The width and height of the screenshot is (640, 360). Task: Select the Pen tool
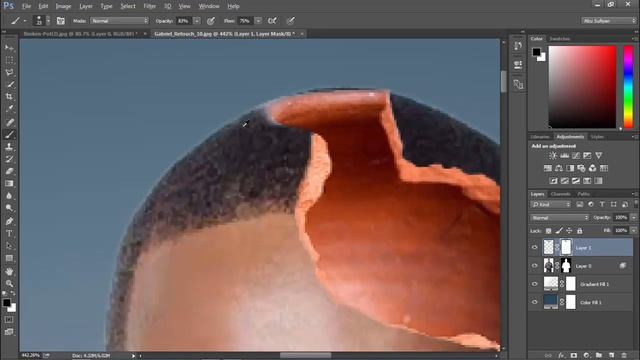(x=9, y=221)
